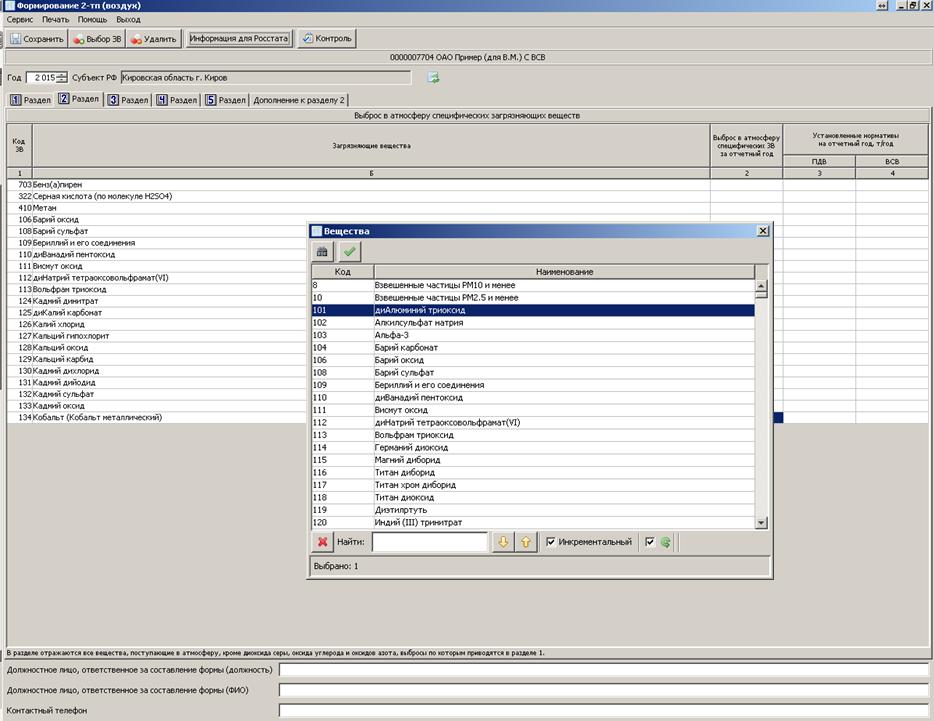The width and height of the screenshot is (934, 721).
Task: Click into the Найти search field
Action: point(430,542)
